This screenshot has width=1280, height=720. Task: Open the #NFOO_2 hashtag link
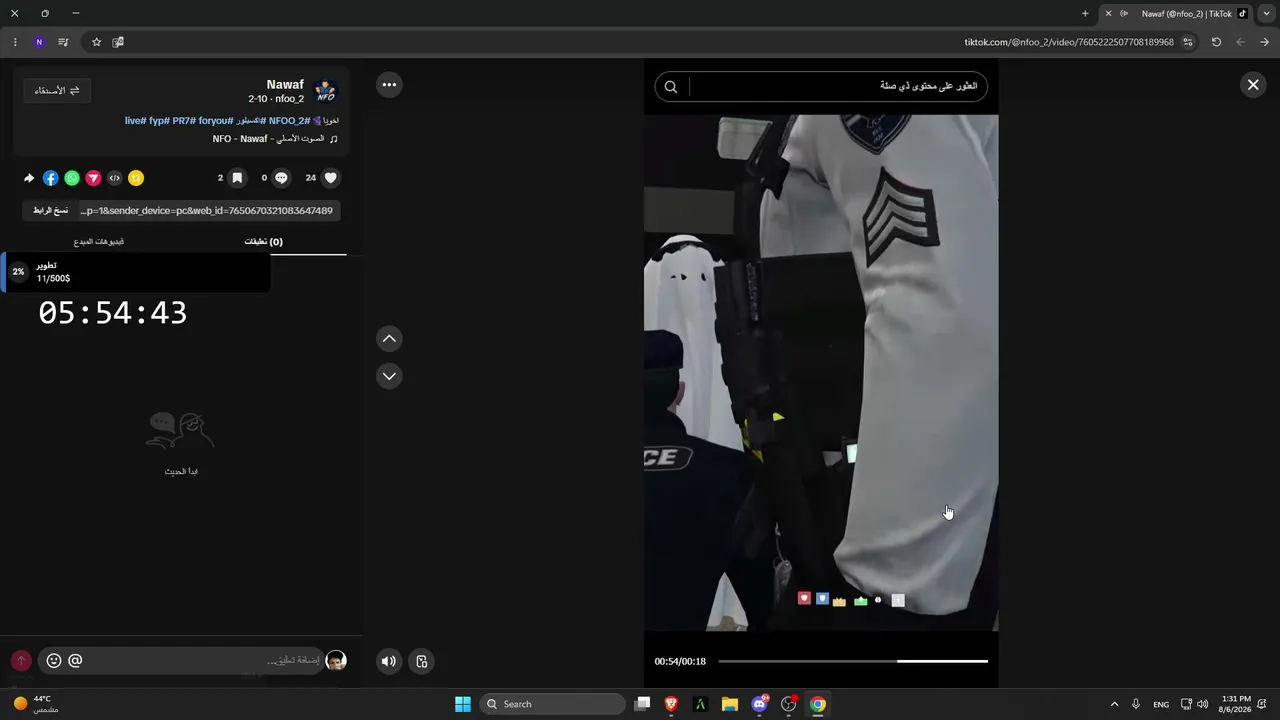pyautogui.click(x=289, y=121)
